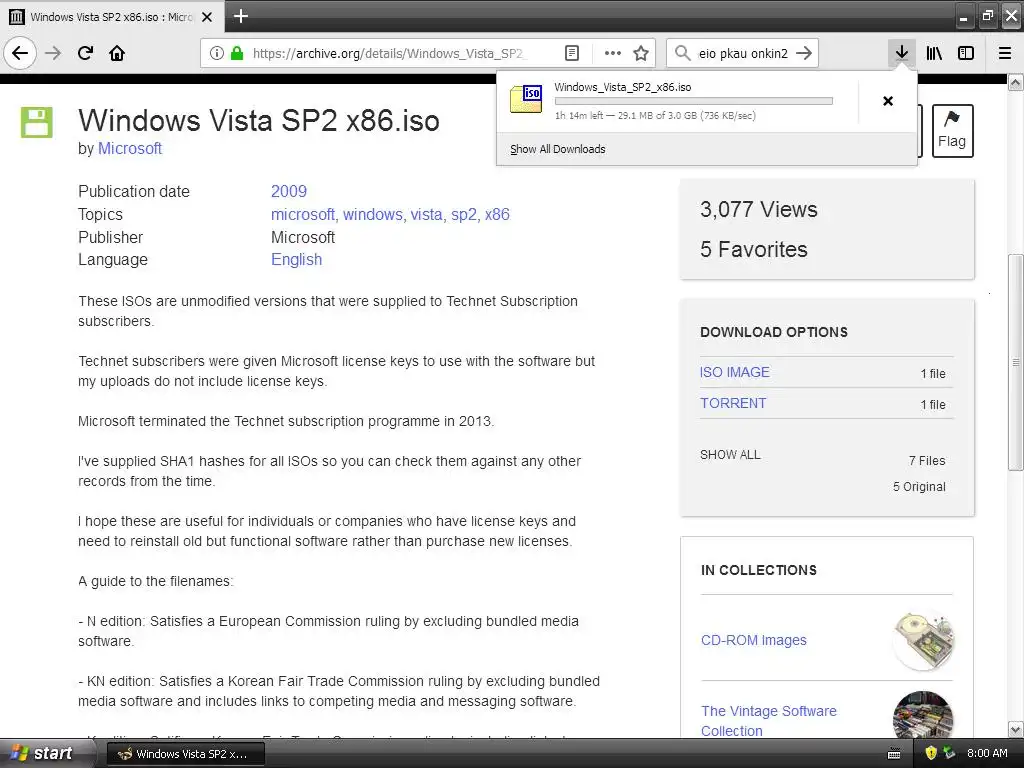
Task: Reload the current page
Action: click(85, 53)
